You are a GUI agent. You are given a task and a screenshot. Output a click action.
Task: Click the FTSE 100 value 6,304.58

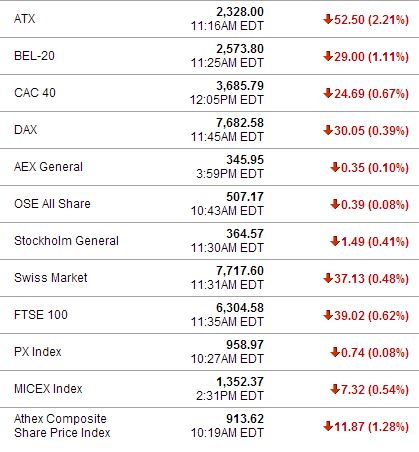coord(240,308)
